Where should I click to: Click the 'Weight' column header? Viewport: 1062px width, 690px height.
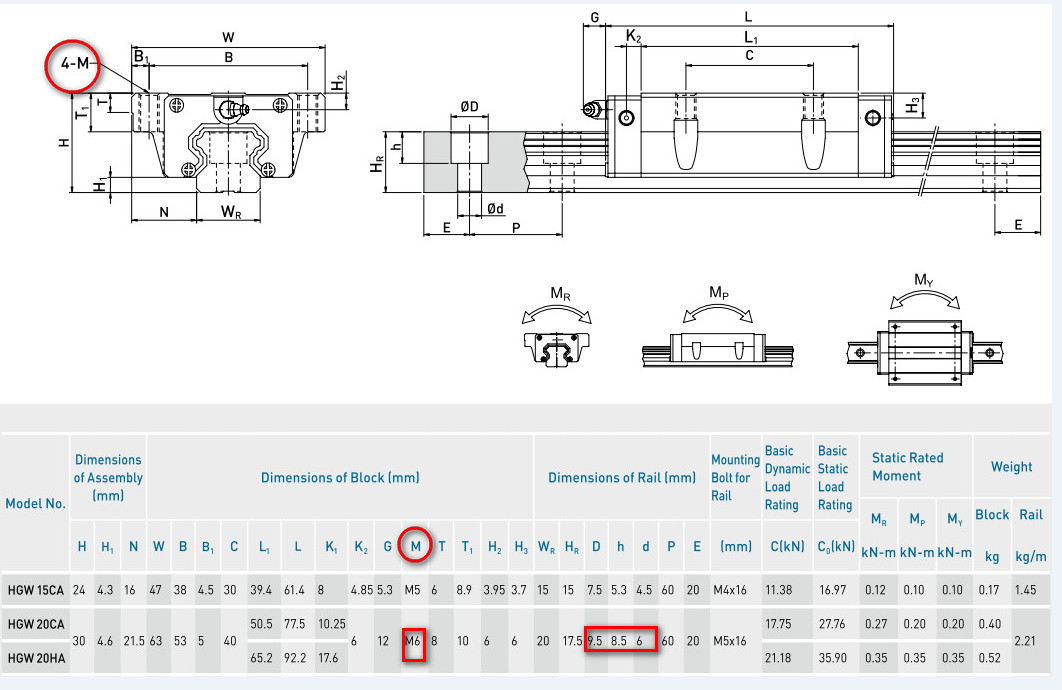pos(1011,467)
